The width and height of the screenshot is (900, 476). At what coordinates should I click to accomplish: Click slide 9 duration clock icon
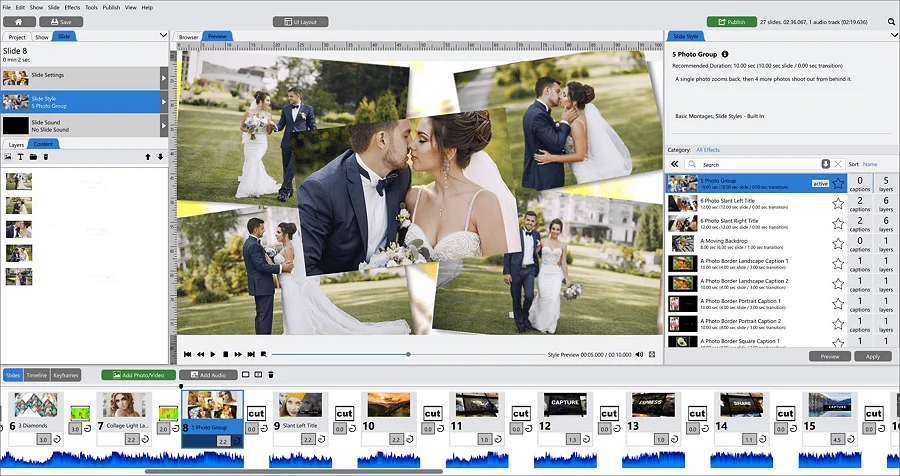click(x=322, y=439)
